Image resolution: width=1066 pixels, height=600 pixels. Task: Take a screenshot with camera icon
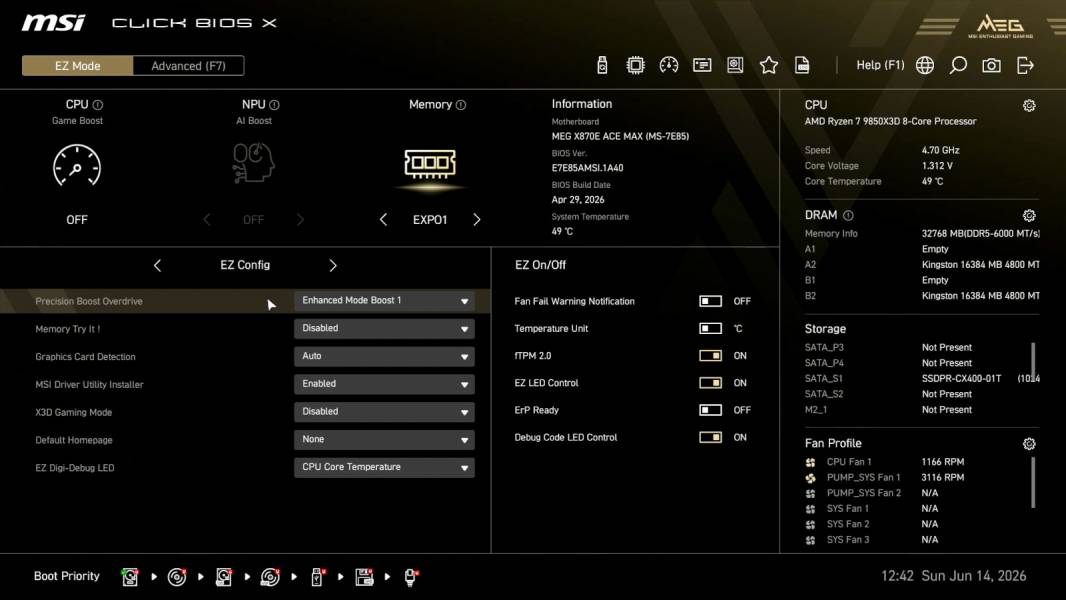pos(991,65)
